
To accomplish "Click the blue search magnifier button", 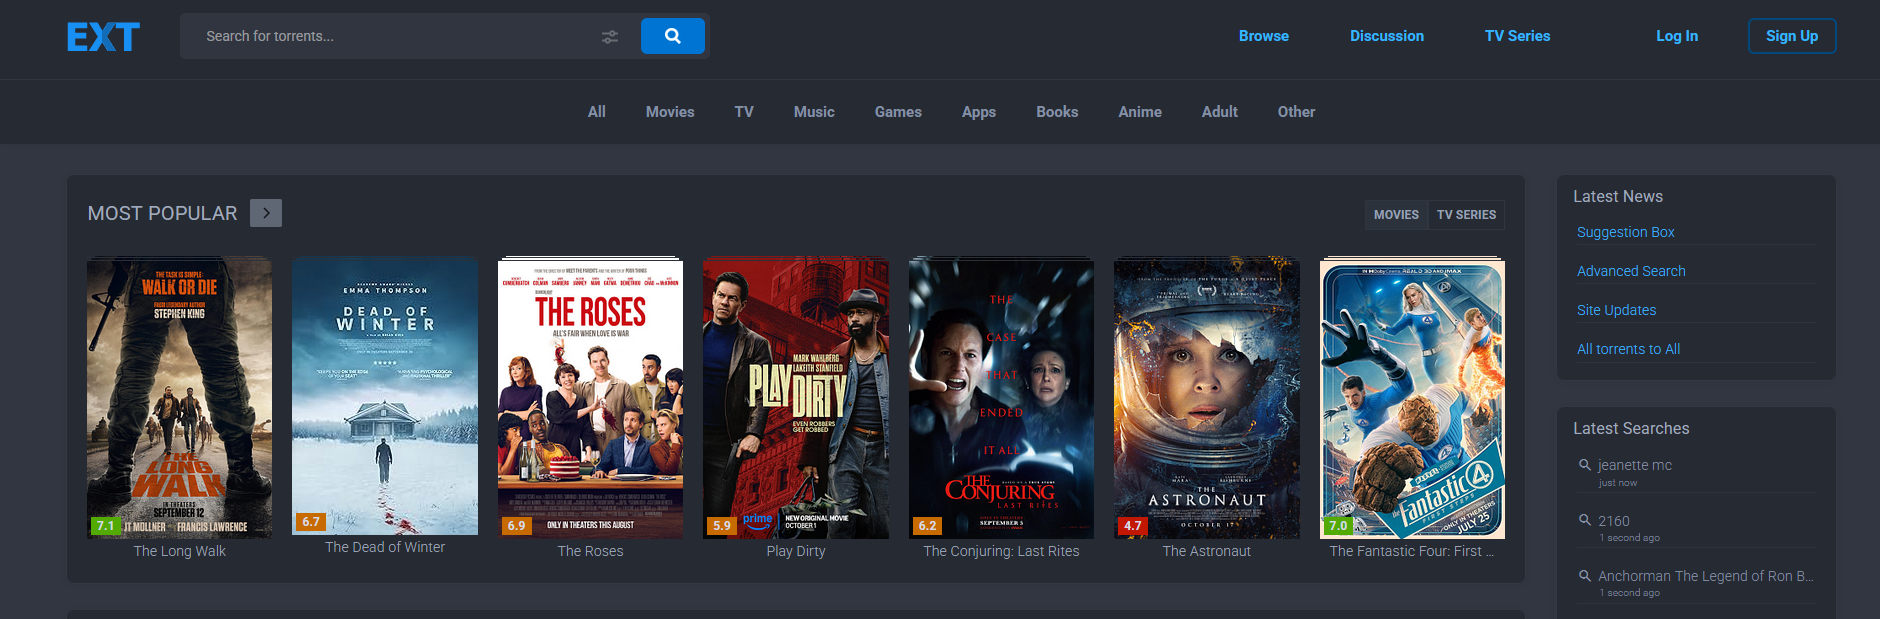I will (673, 36).
